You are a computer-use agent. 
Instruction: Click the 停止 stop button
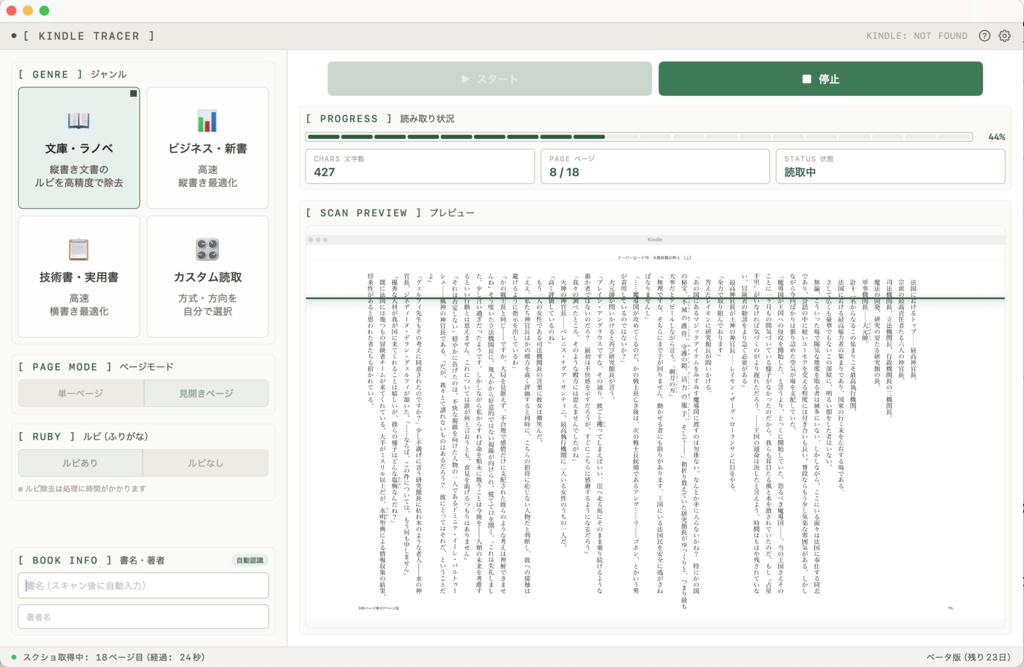tap(820, 79)
